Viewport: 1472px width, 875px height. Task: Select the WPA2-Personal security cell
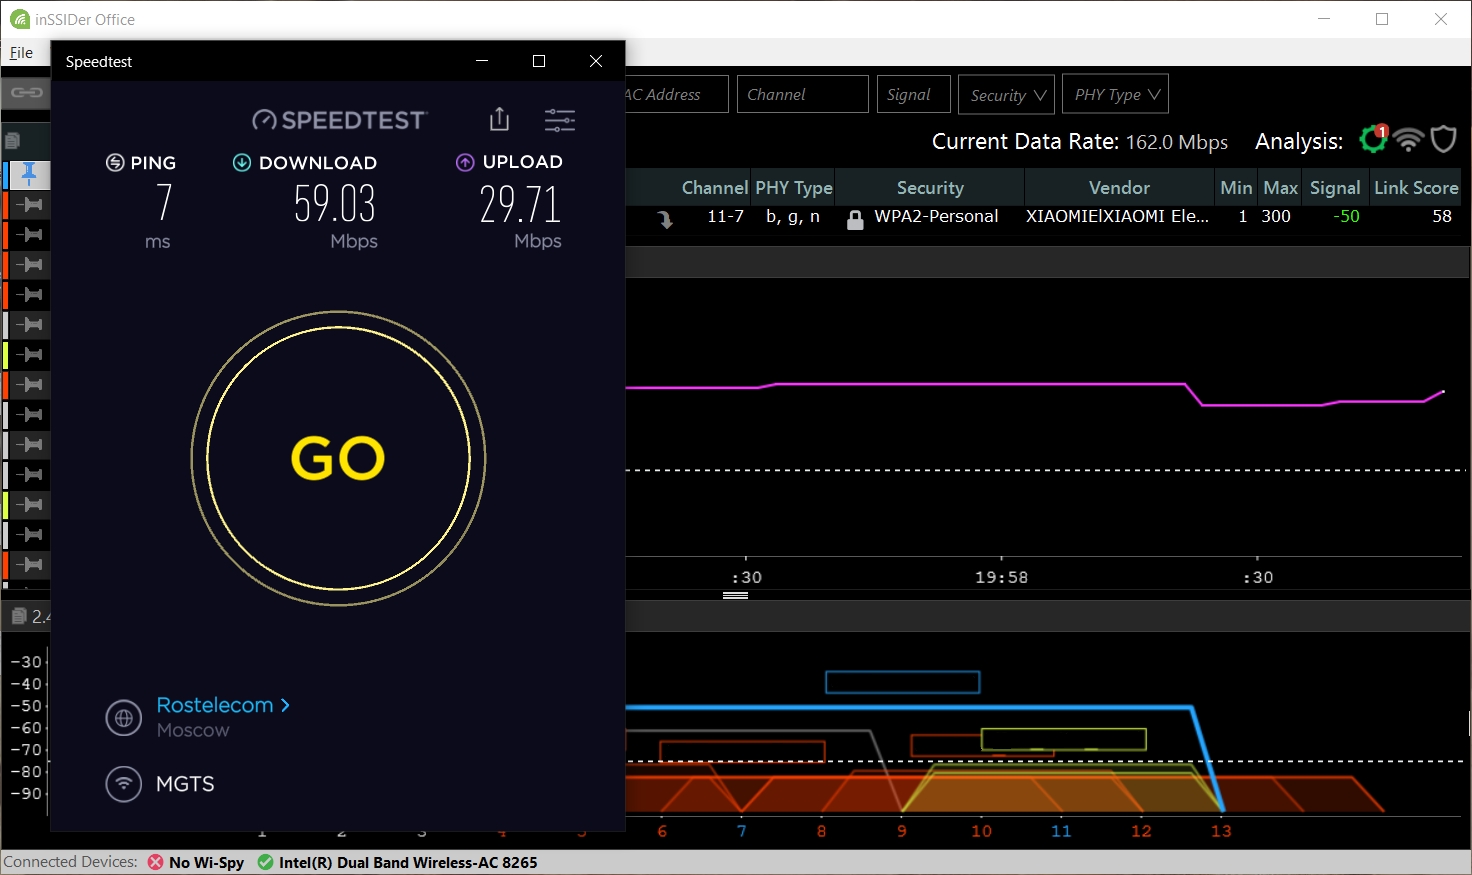coord(936,217)
